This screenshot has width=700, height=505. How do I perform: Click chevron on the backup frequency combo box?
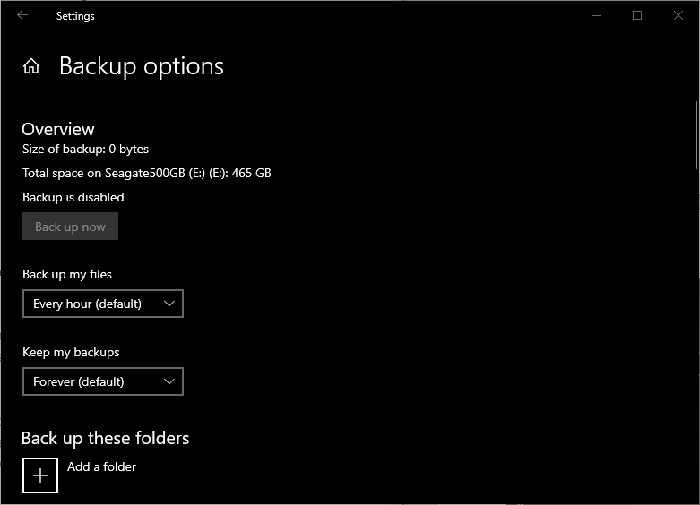168,303
